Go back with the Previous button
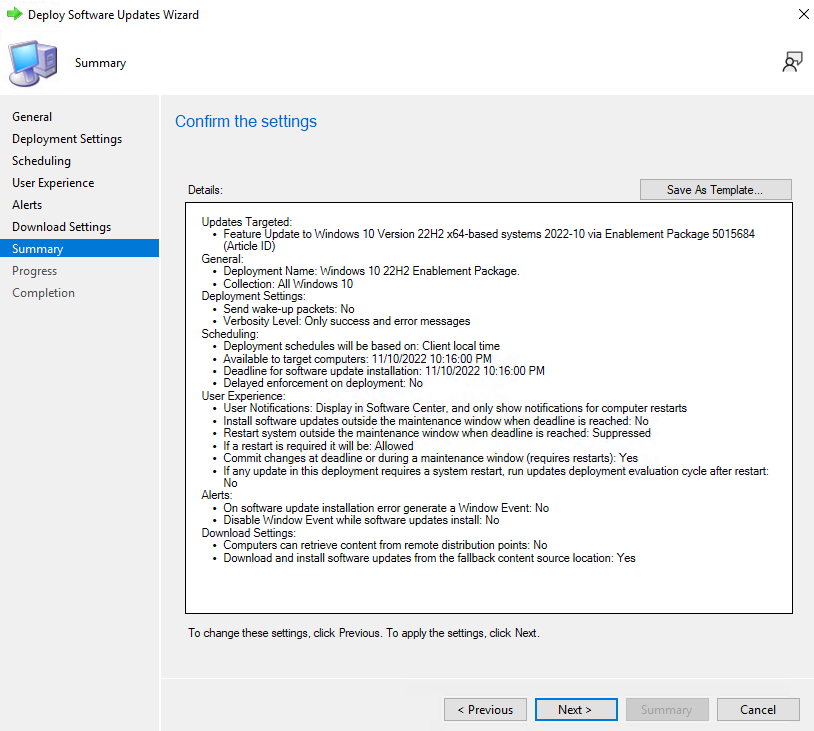Image resolution: width=814 pixels, height=731 pixels. point(485,710)
